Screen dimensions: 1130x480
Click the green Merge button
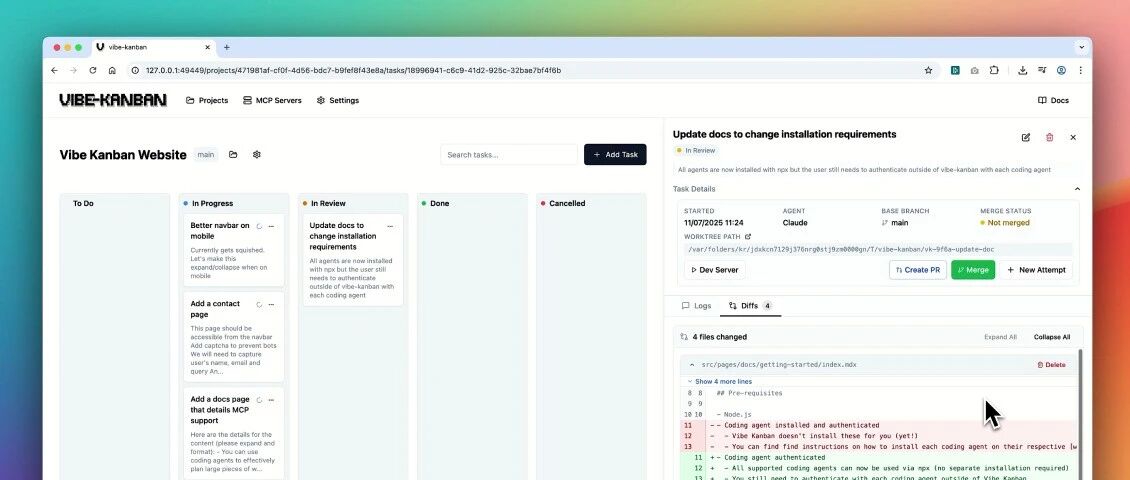[973, 270]
